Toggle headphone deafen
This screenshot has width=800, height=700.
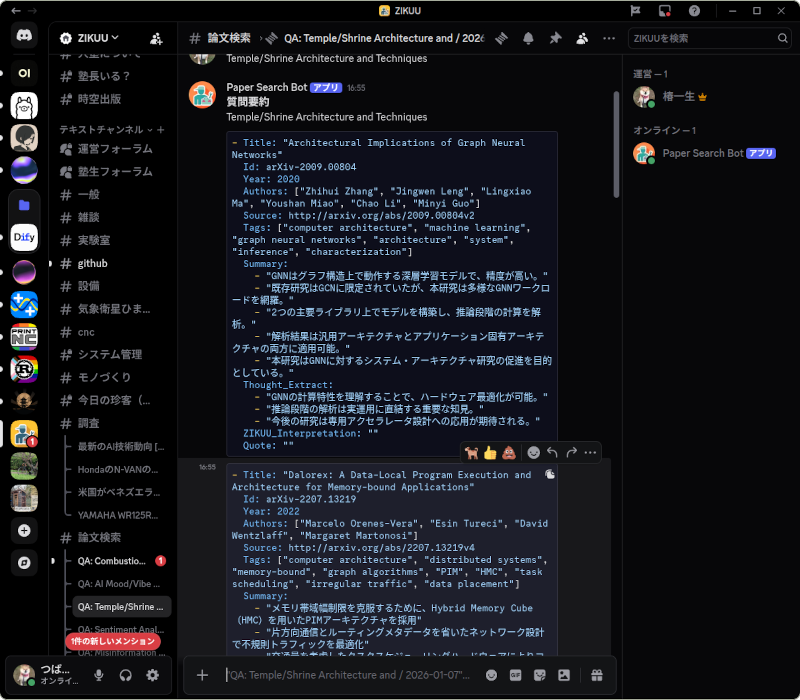(126, 675)
